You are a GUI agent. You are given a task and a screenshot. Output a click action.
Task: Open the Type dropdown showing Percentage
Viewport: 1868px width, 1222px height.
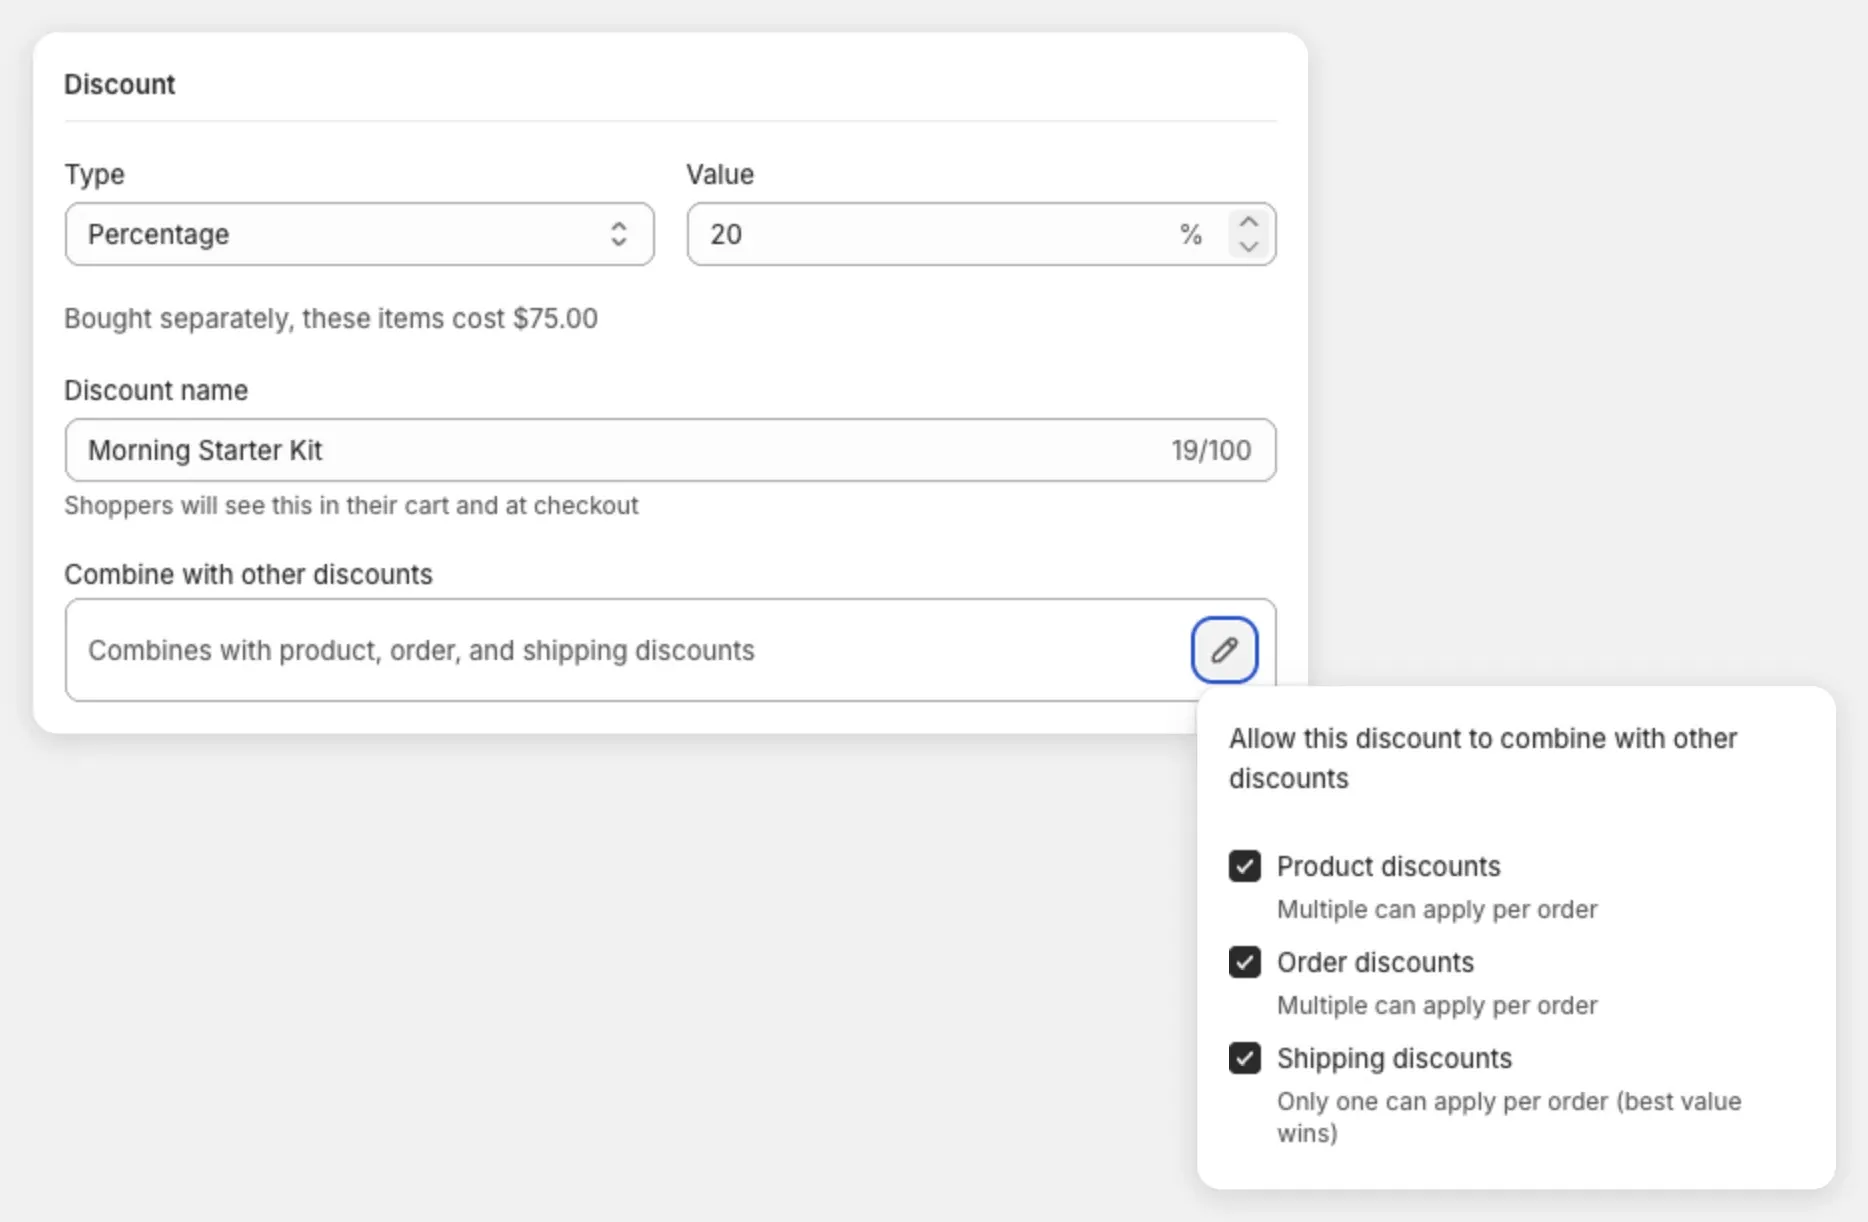point(360,234)
